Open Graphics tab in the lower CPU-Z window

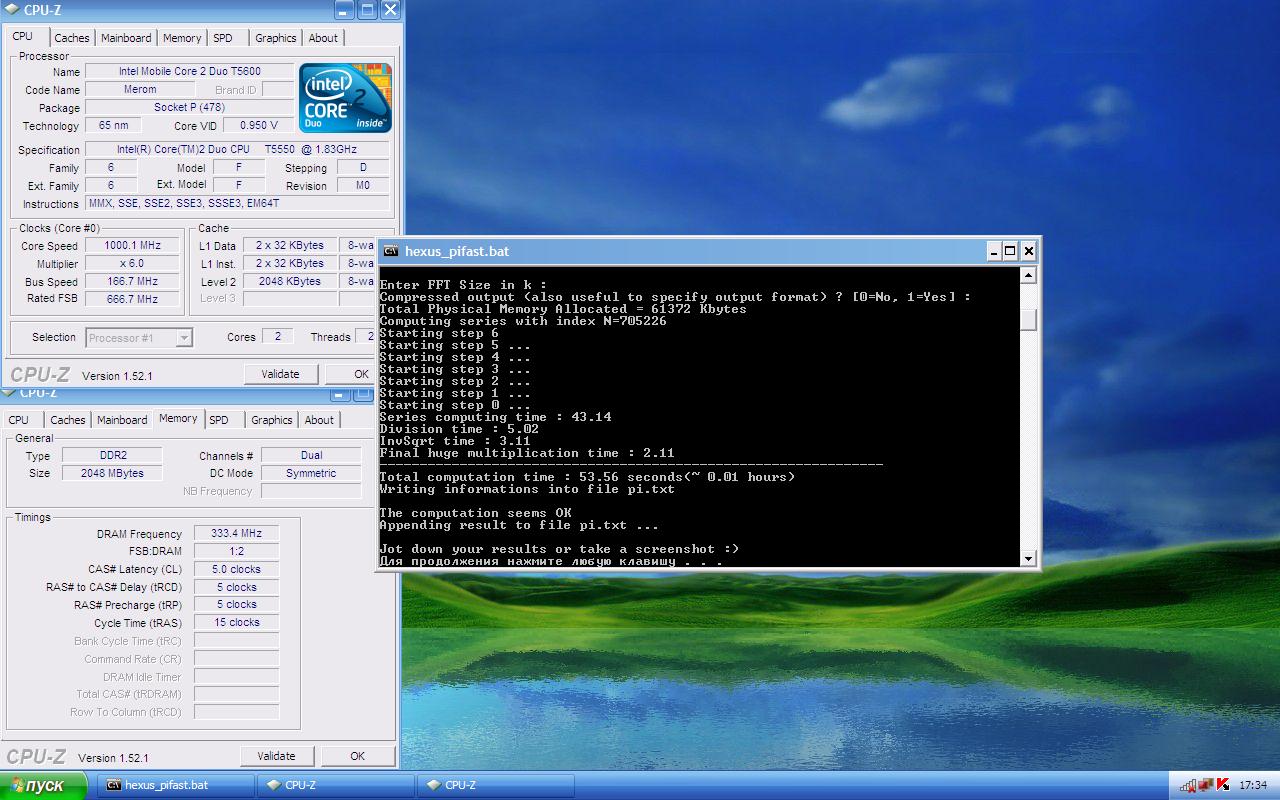click(x=272, y=420)
